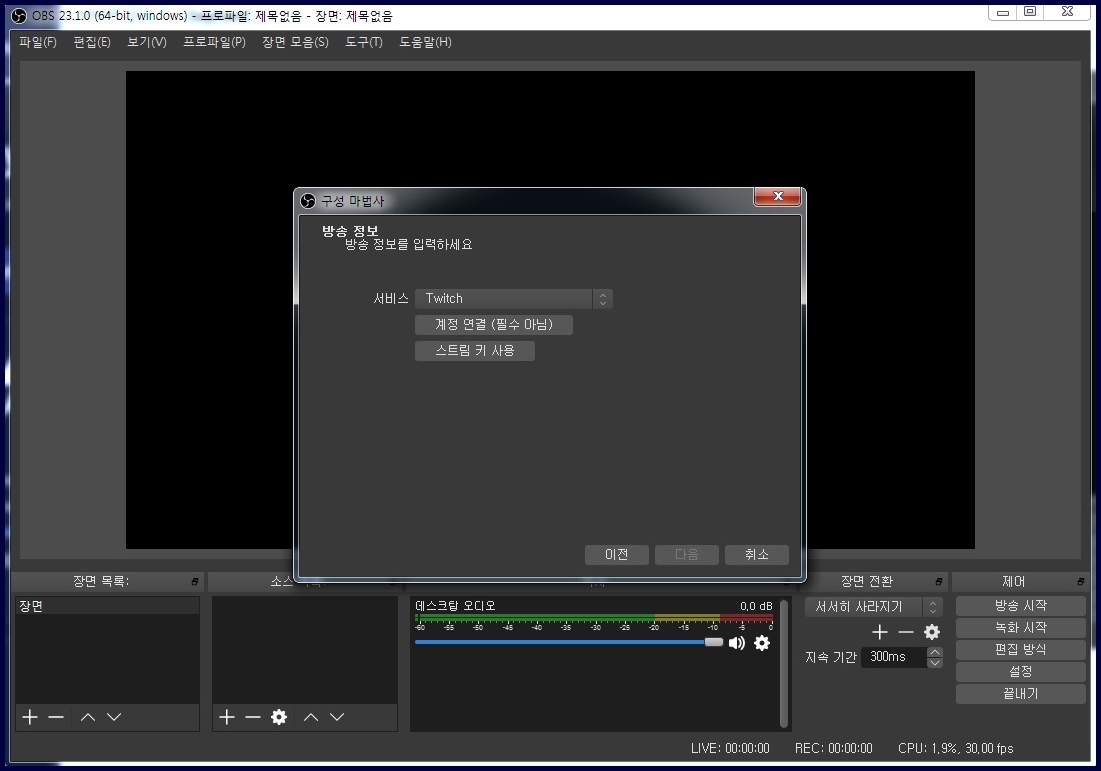
Task: Click the REC: 00:00:00 status text
Action: click(x=833, y=749)
